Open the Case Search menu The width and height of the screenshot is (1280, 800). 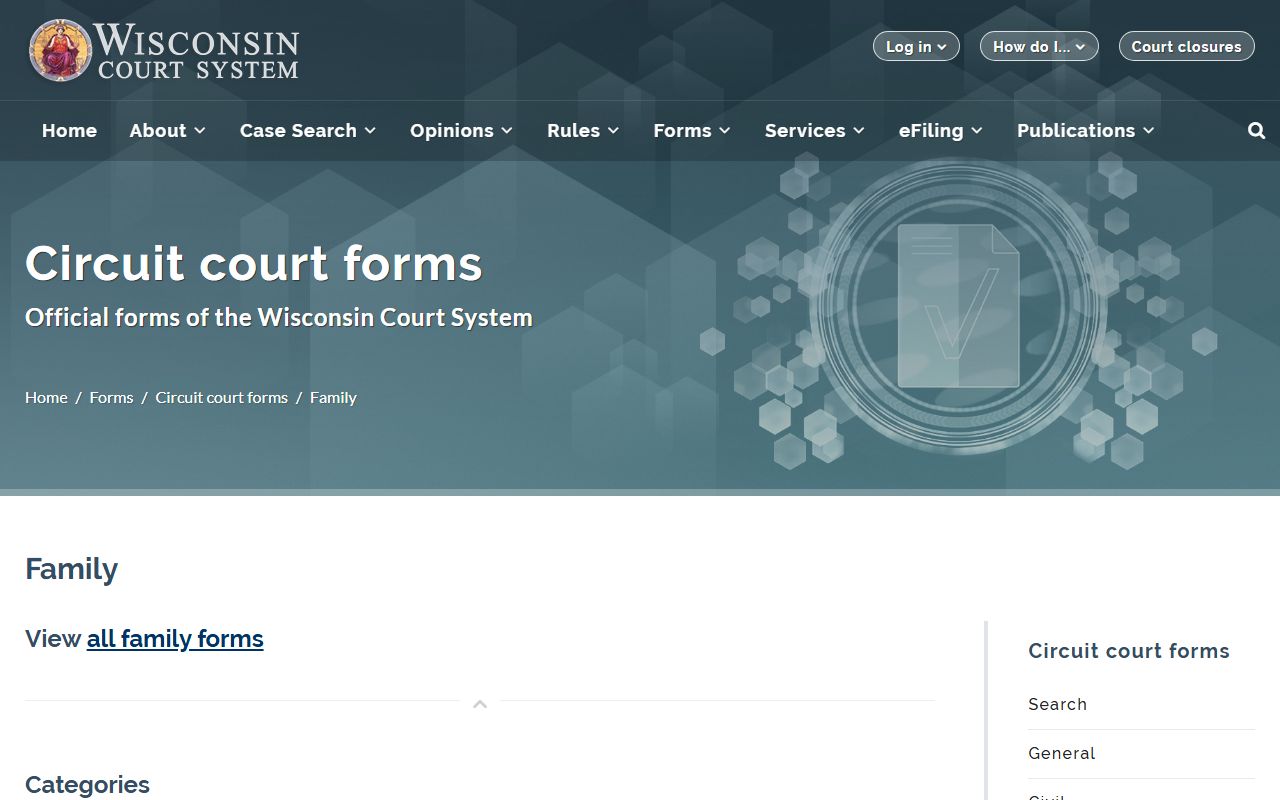[x=308, y=131]
